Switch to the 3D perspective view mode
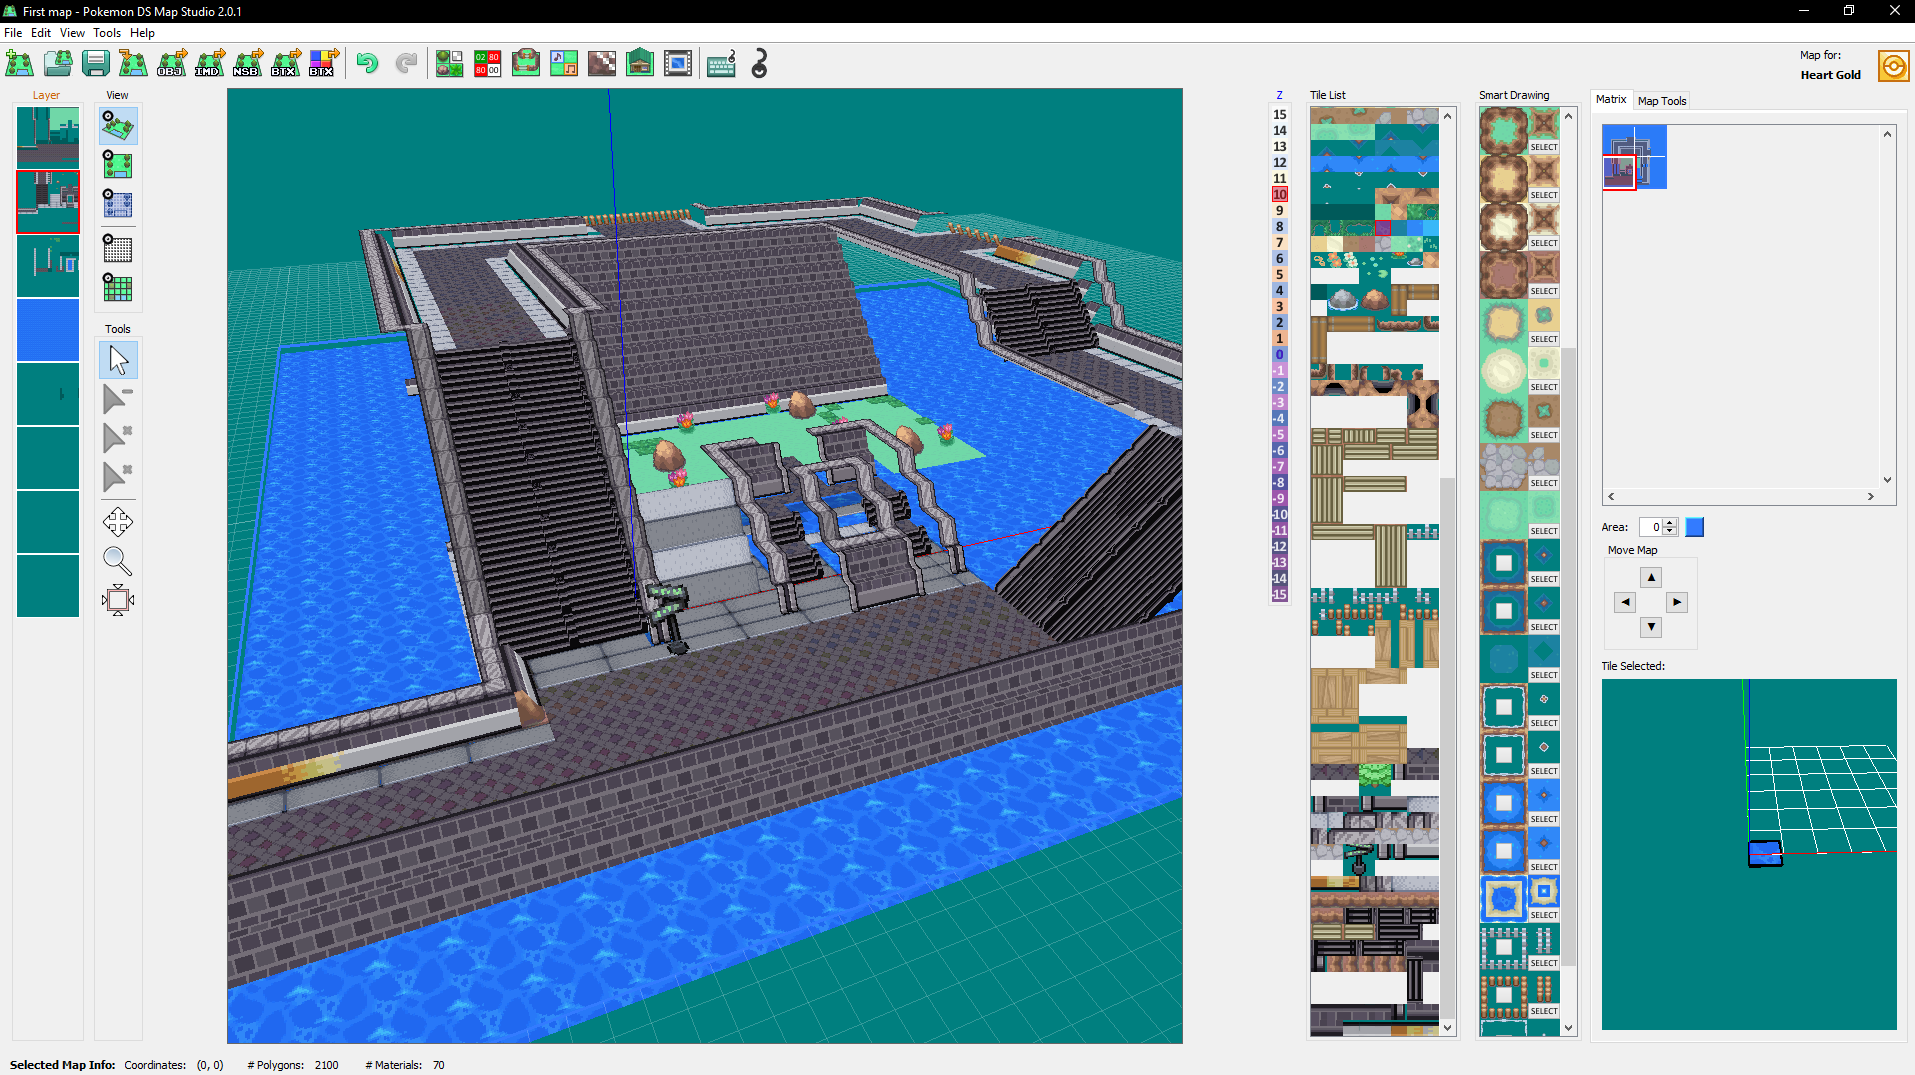The width and height of the screenshot is (1915, 1075). tap(118, 126)
